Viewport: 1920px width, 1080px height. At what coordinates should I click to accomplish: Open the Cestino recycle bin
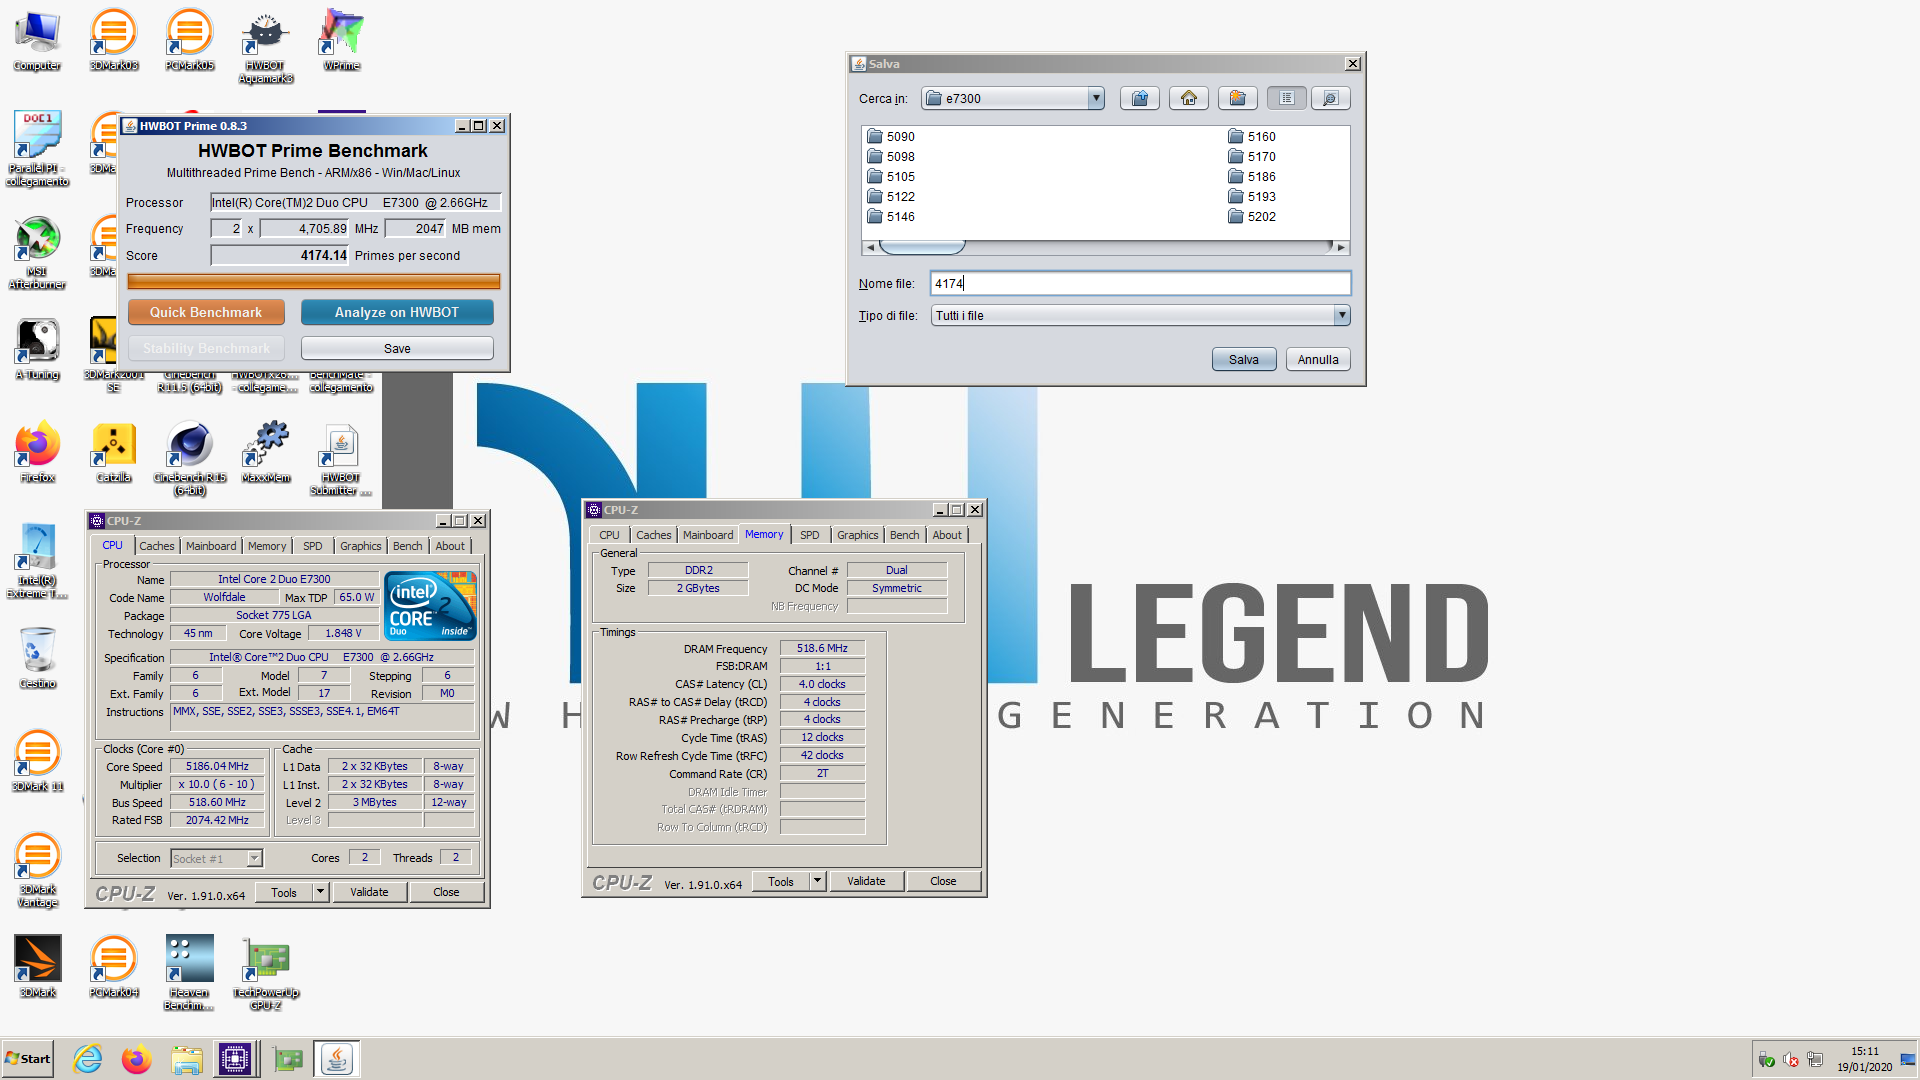(x=37, y=658)
